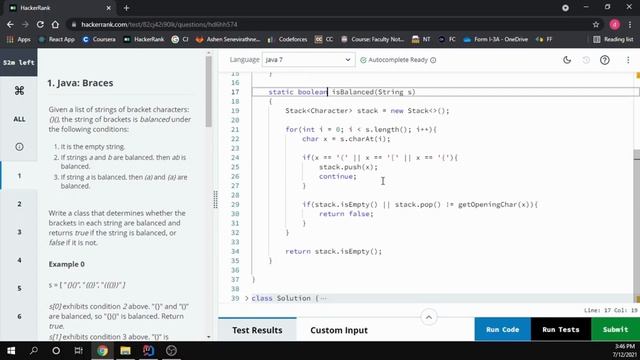Open the Windows Start menu
This screenshot has height=360, width=640.
11,351
